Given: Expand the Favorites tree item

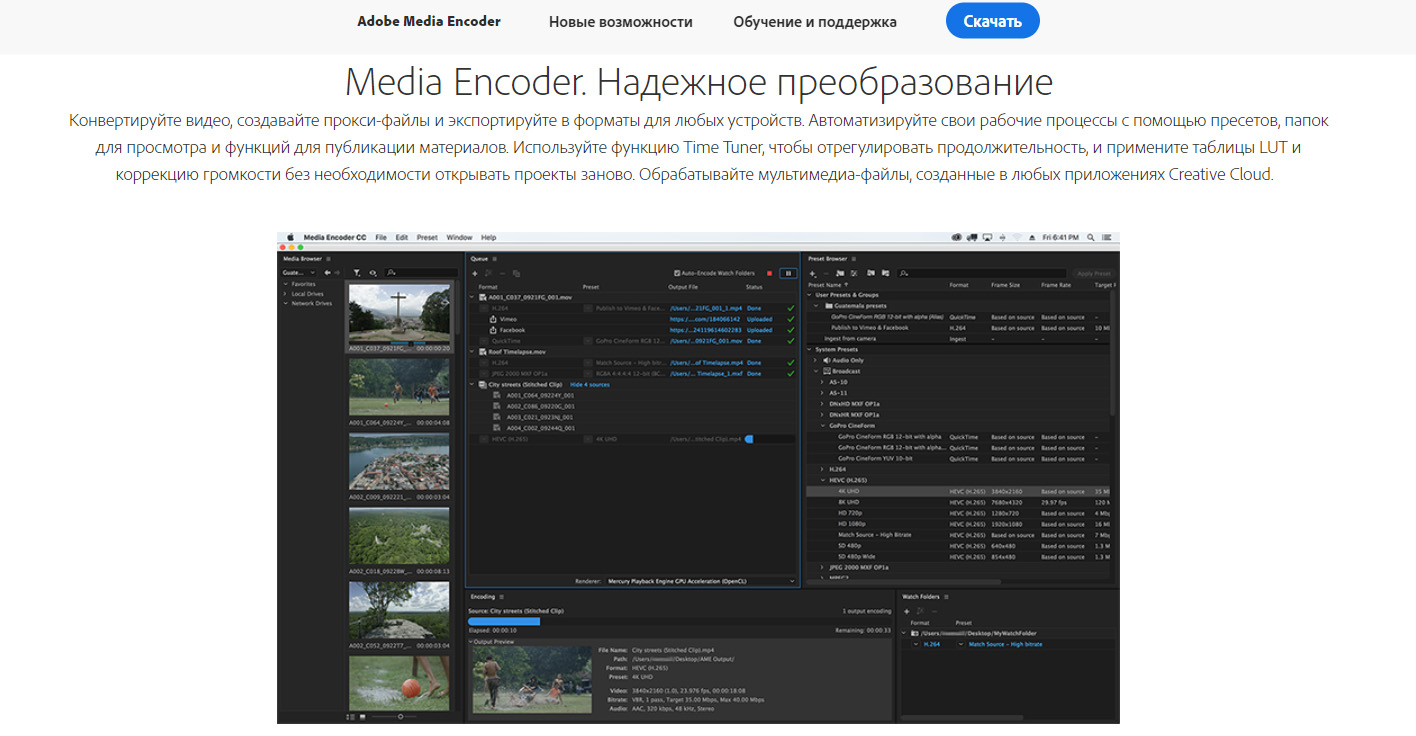Looking at the screenshot, I should click(x=285, y=284).
